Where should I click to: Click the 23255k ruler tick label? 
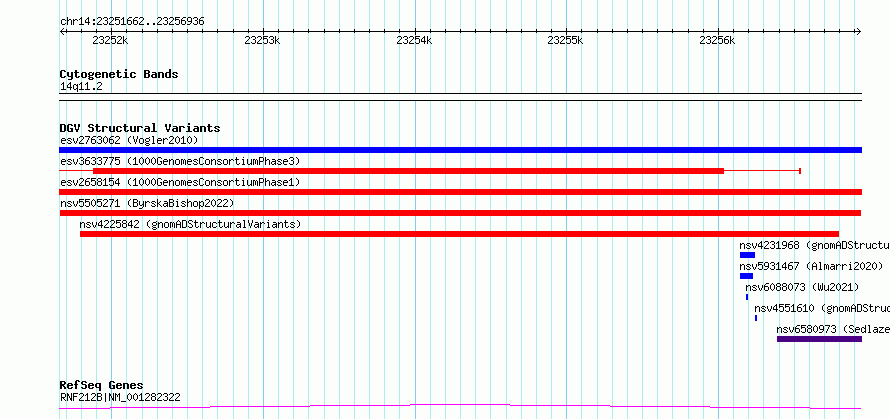[565, 40]
